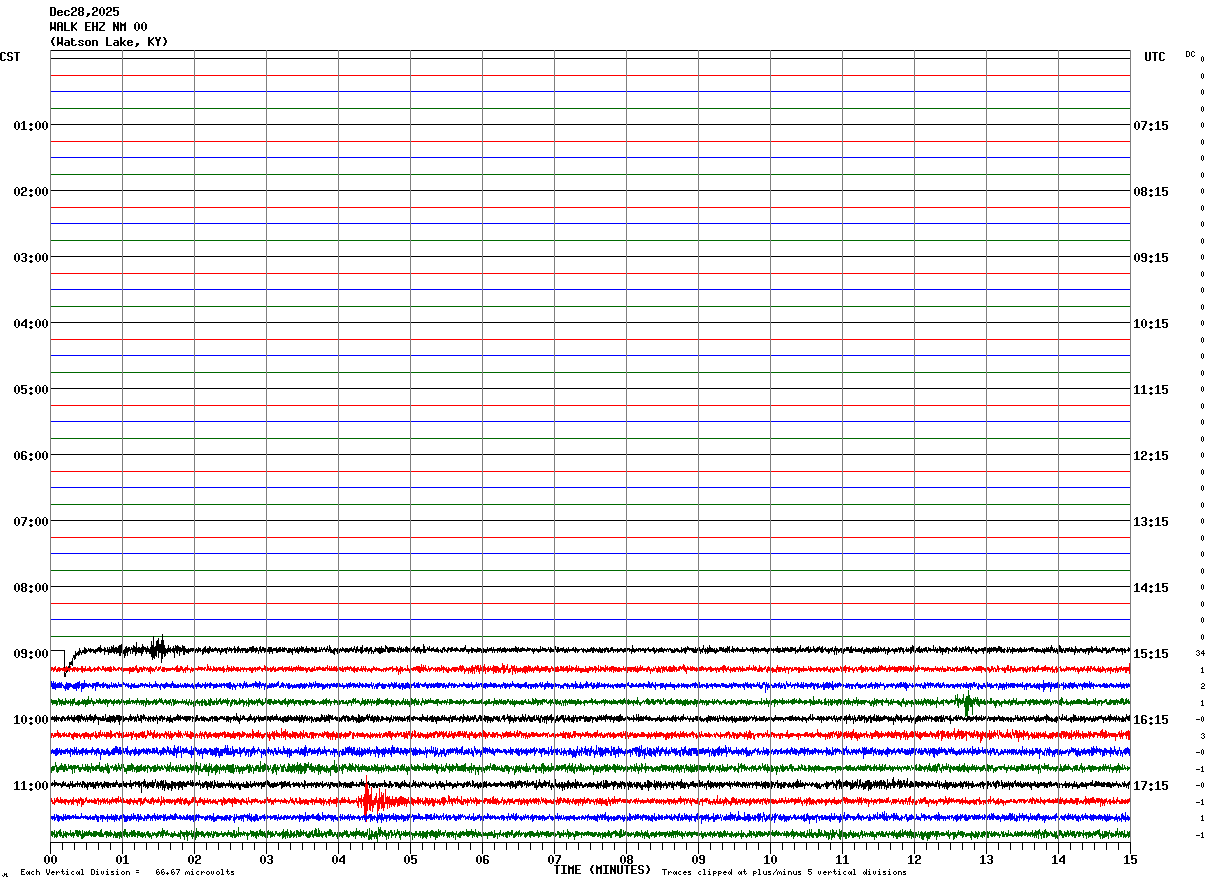
Task: Click the 11:00 CST time label
Action: click(31, 786)
